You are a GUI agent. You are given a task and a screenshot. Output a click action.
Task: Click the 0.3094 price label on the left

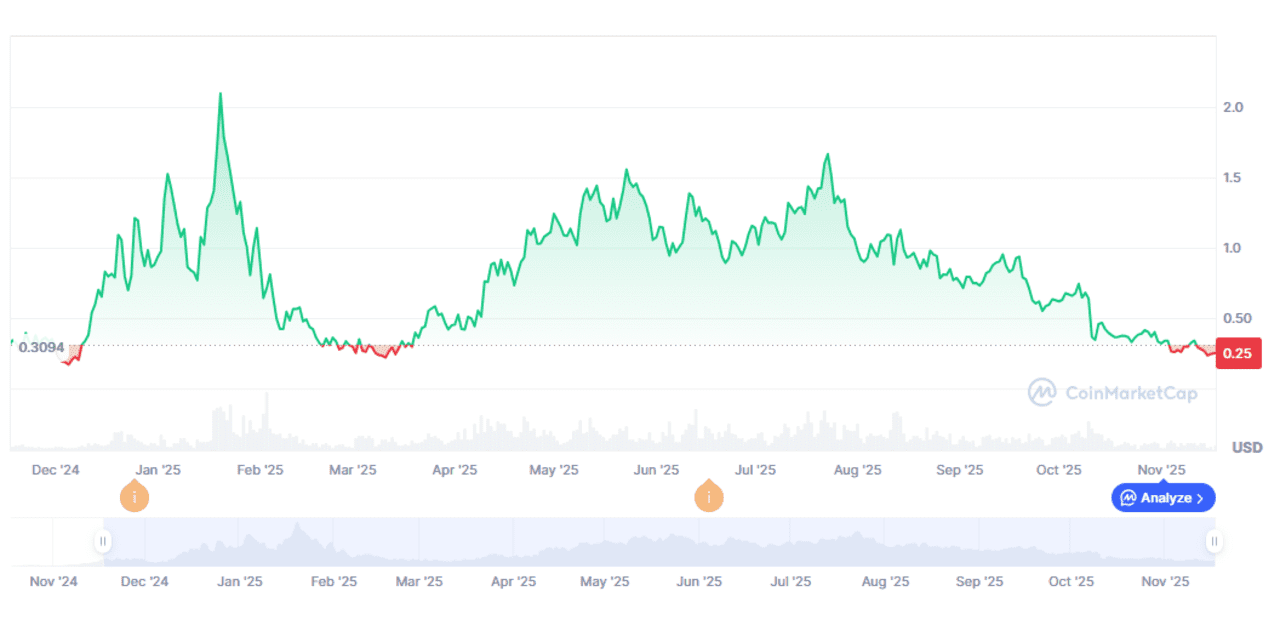tap(43, 346)
